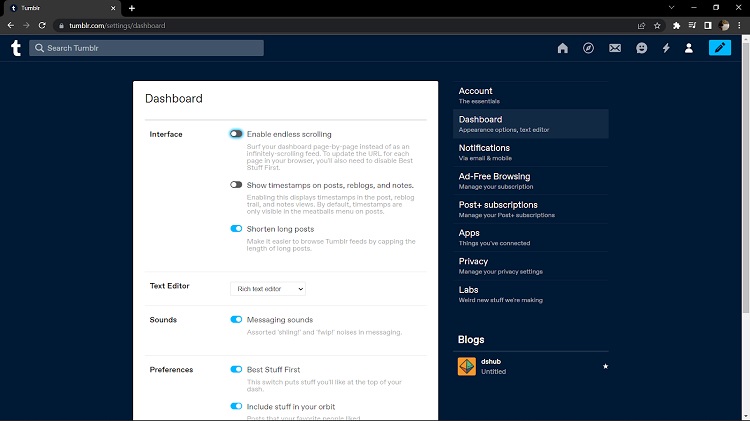This screenshot has width=750, height=421.
Task: Toggle Messaging sounds switch
Action: coord(236,319)
